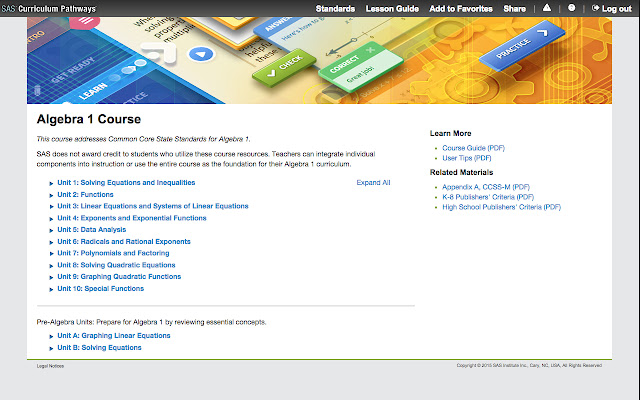Open Unit 1: Solving Equations and Inequalities

pos(126,182)
